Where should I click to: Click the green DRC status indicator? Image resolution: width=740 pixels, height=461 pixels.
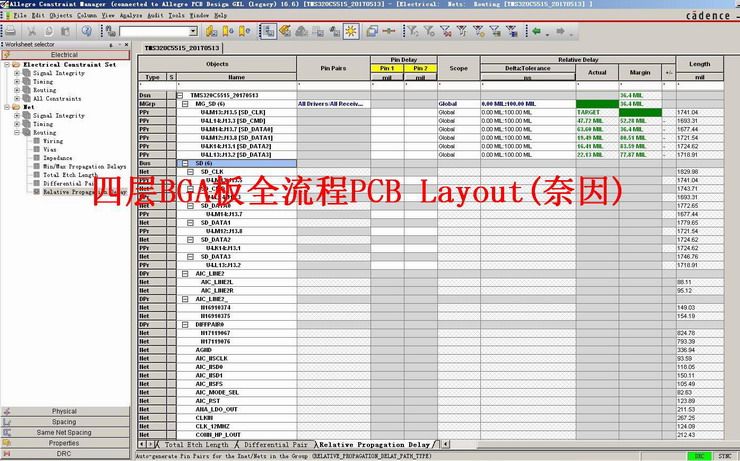click(x=699, y=456)
